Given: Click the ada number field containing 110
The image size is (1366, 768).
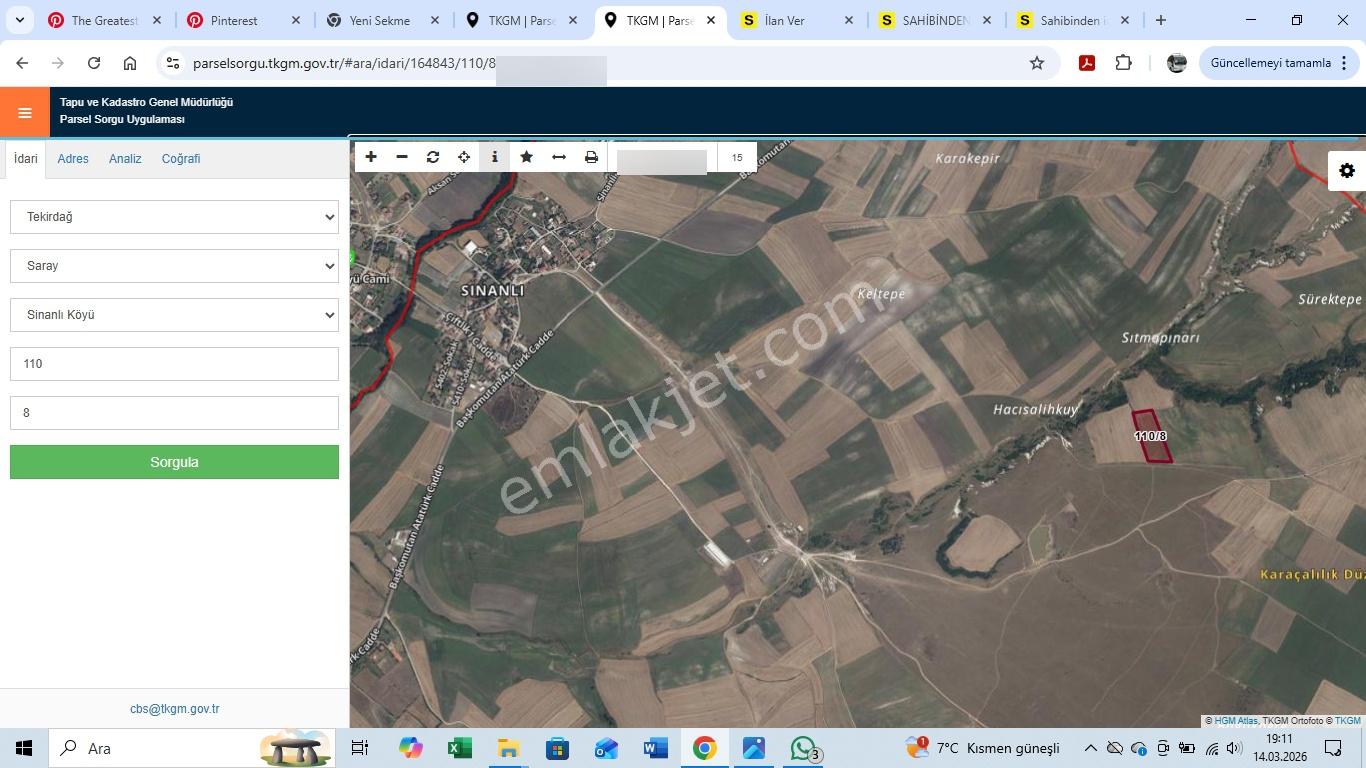Looking at the screenshot, I should click(174, 364).
